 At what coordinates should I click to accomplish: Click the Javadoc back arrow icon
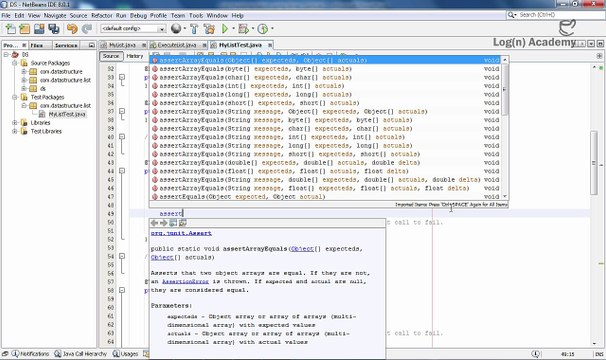(154, 223)
